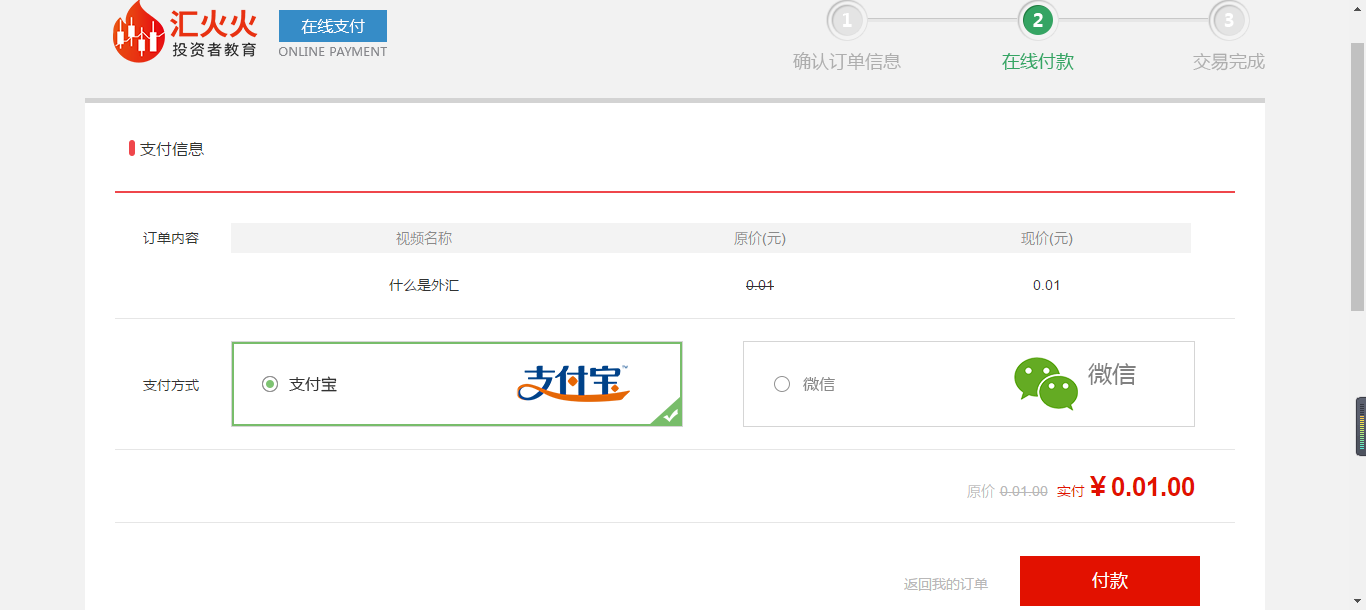Screen dimensions: 1366x610
Task: Click the 什么是外汇 video name
Action: click(x=424, y=285)
